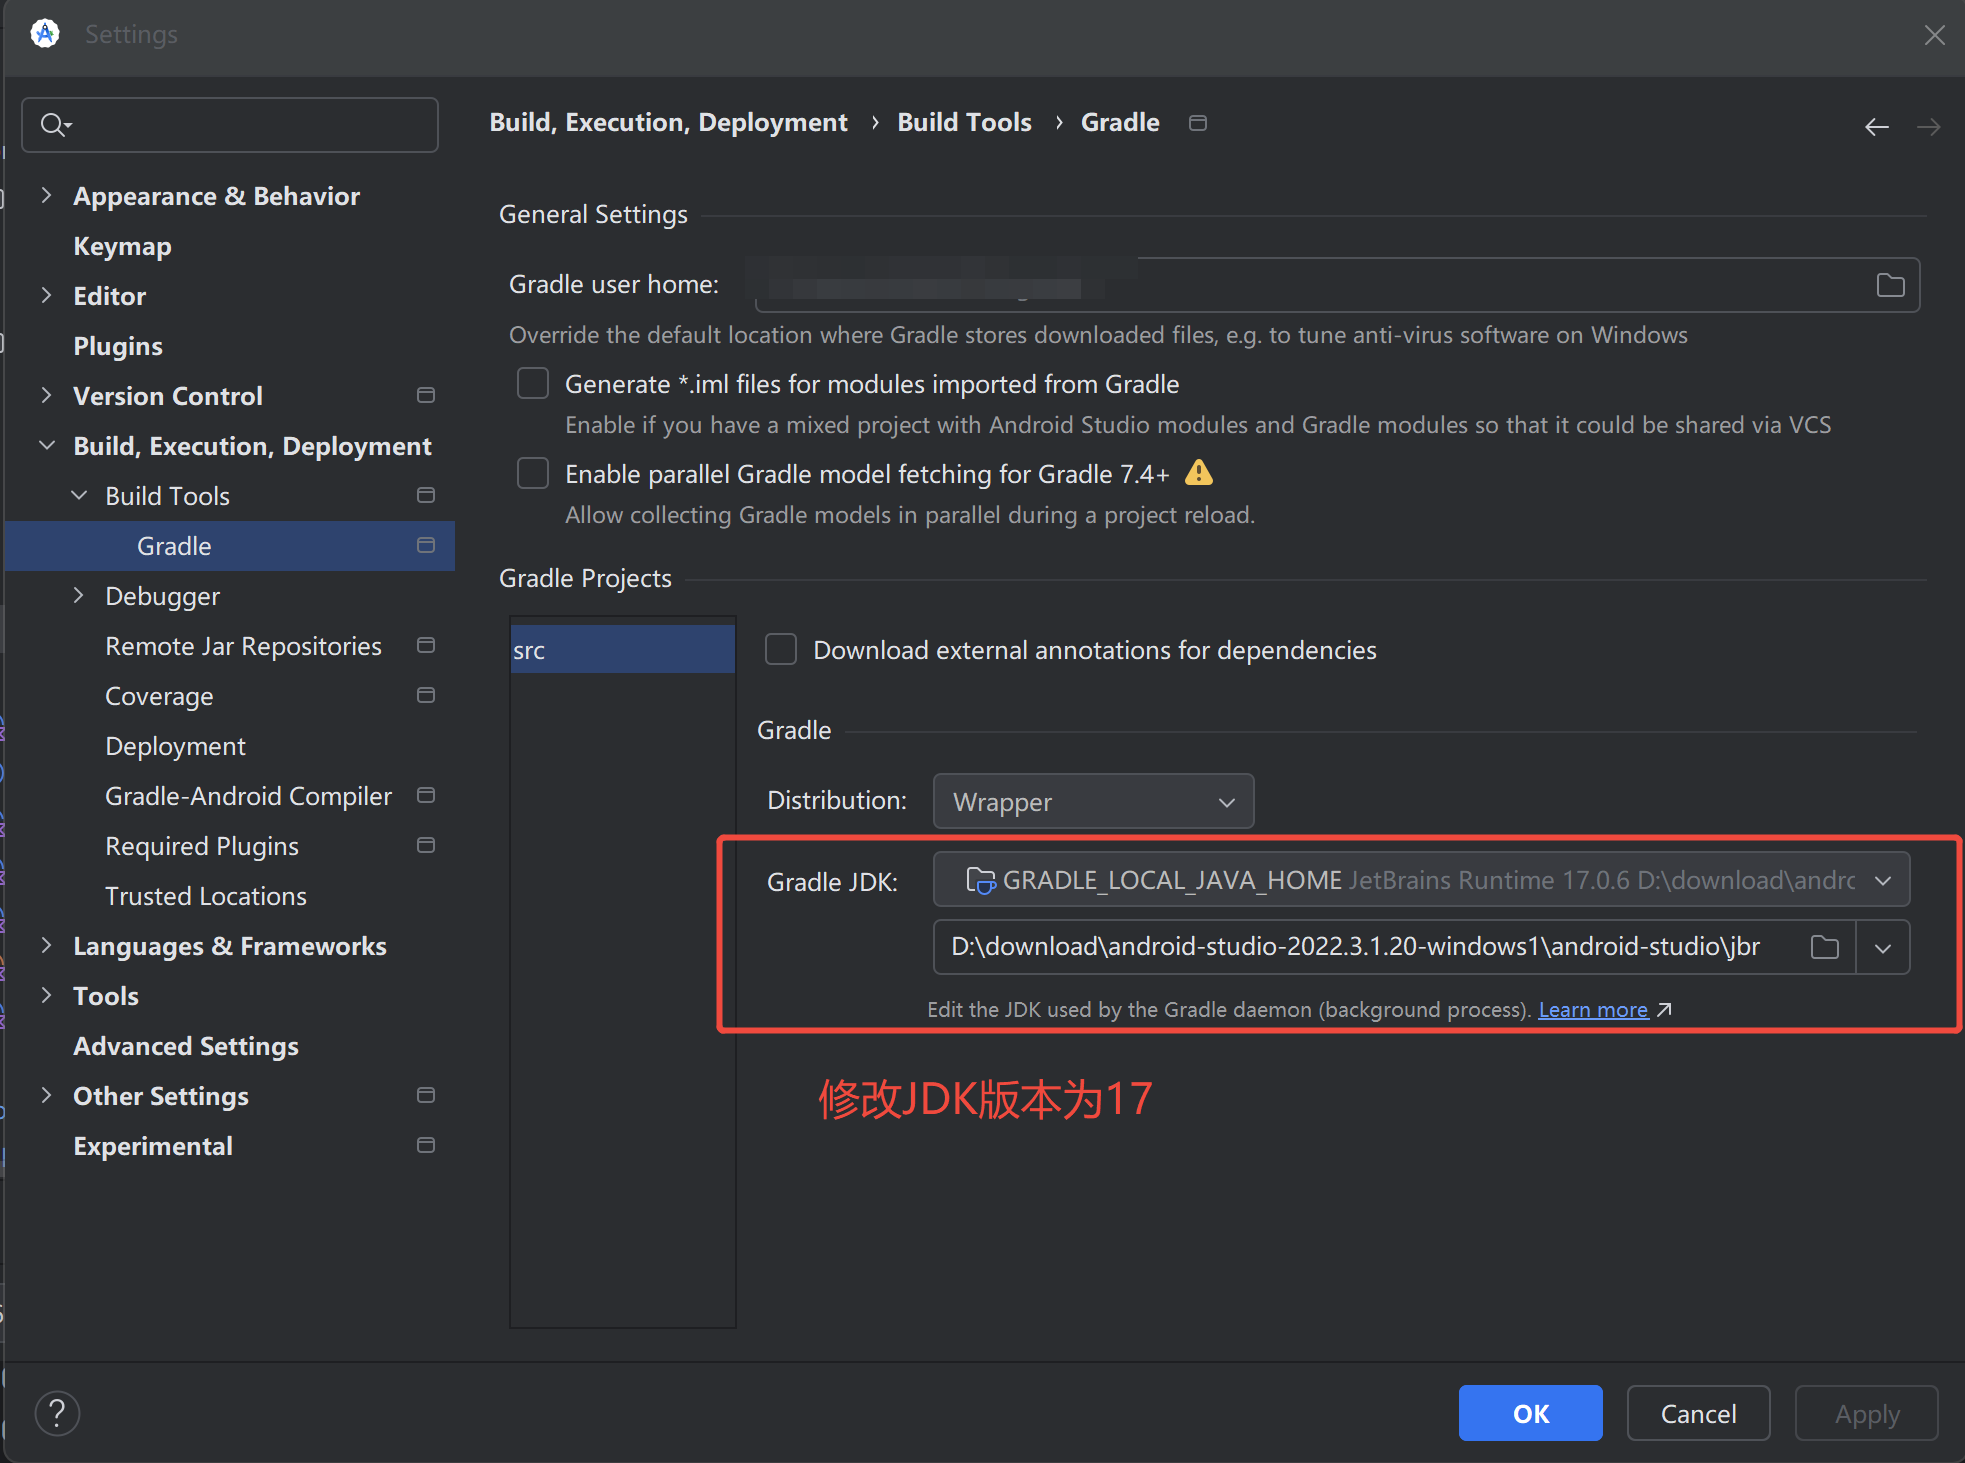Click the Gradle user home folder browse icon
This screenshot has height=1463, width=1965.
(x=1889, y=286)
